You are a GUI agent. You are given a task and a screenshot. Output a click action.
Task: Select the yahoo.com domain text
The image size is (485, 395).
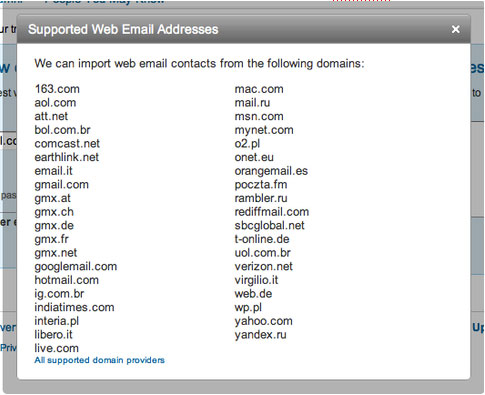[x=263, y=321]
